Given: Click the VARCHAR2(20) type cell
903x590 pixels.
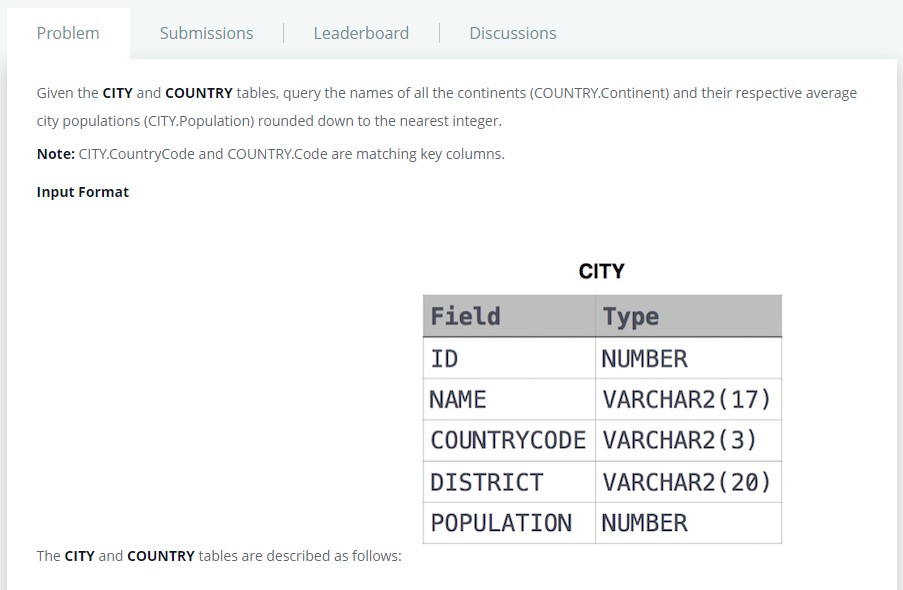Looking at the screenshot, I should (687, 482).
